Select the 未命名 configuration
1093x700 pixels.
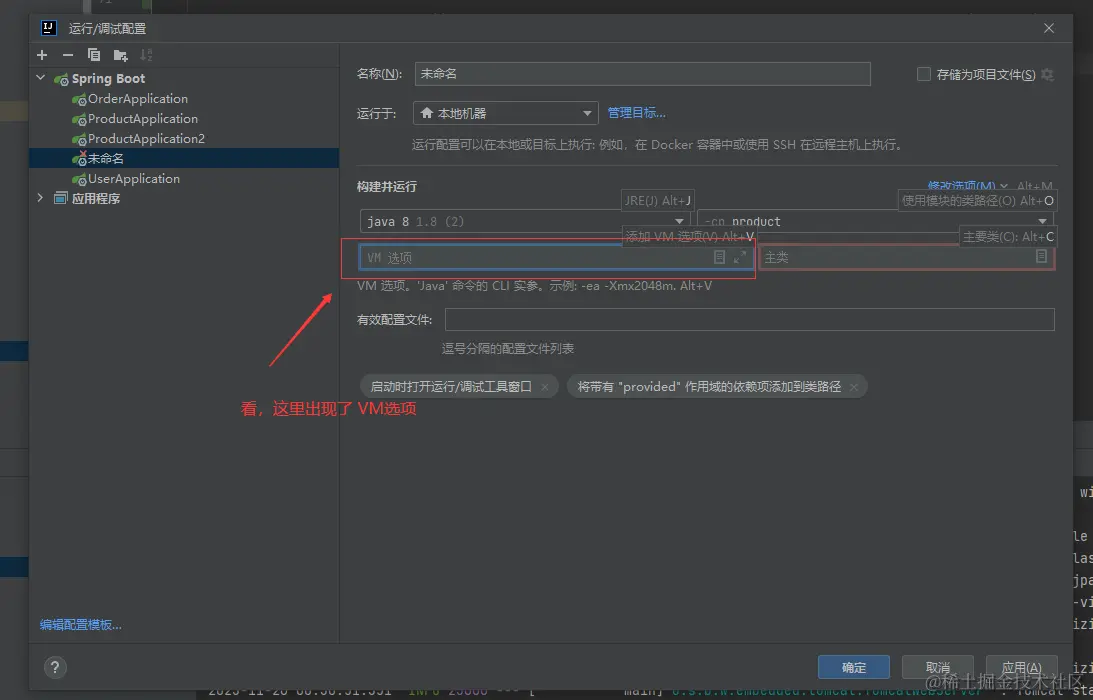(184, 158)
